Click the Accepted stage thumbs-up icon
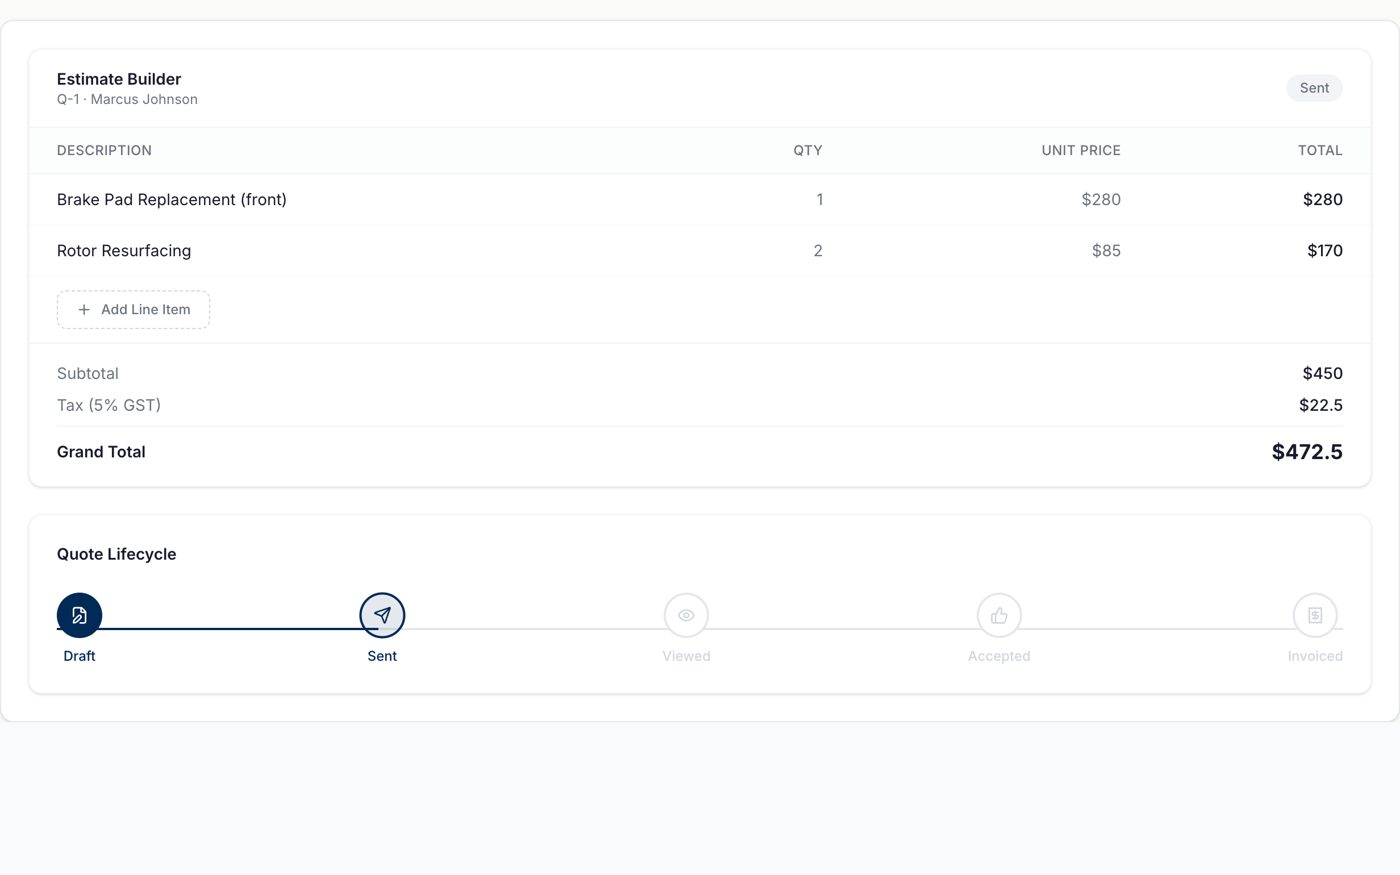 pos(999,615)
